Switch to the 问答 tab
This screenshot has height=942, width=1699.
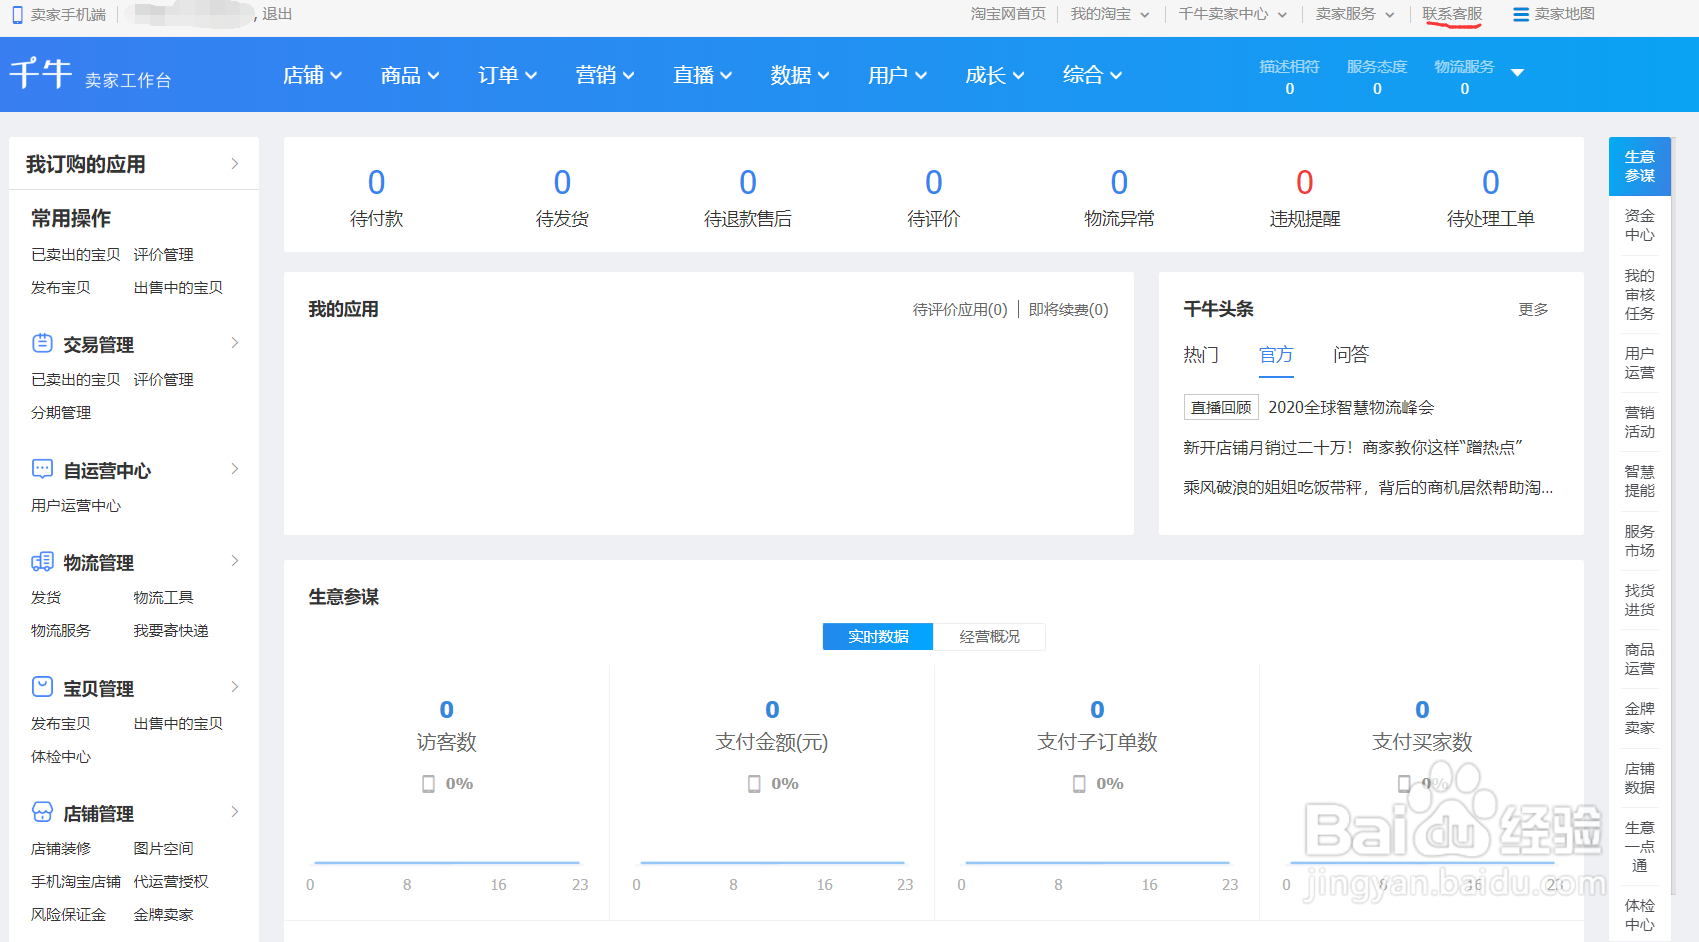(1351, 355)
